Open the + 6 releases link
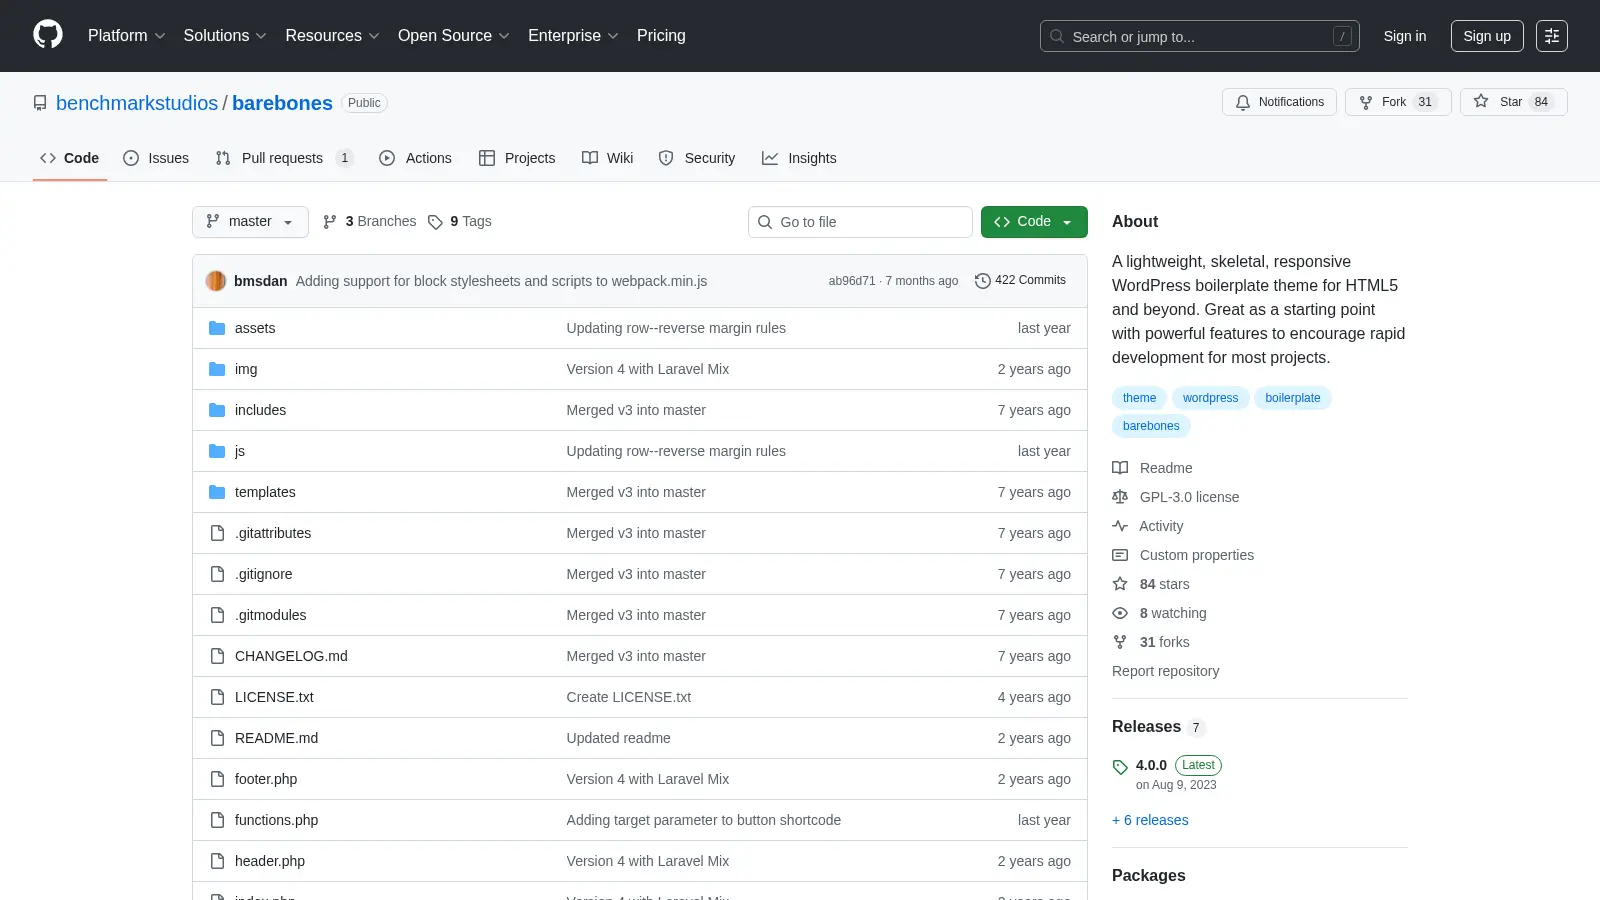Screen dimensions: 1600x900 tap(1150, 820)
